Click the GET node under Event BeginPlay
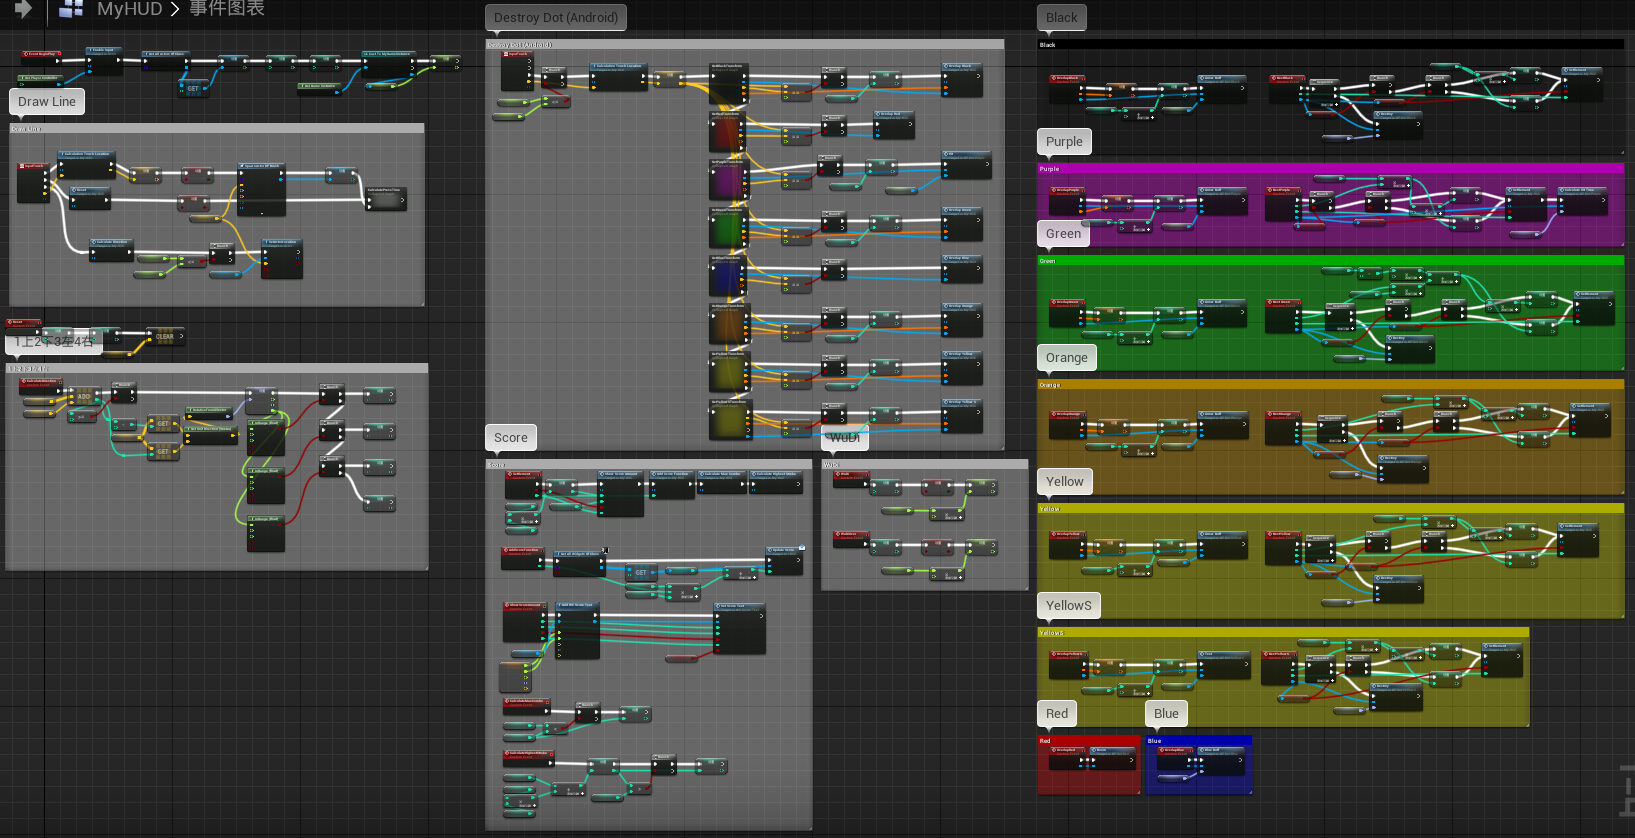1635x838 pixels. pyautogui.click(x=193, y=88)
